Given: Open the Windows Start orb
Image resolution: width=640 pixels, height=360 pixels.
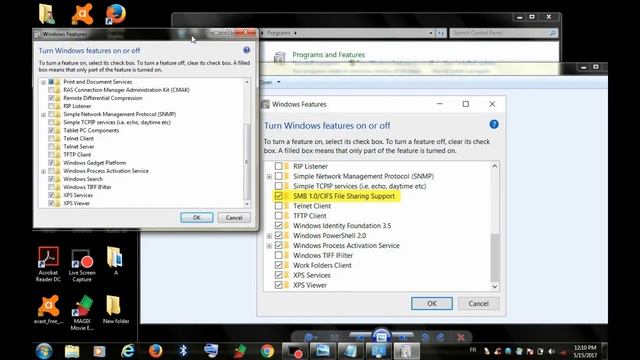Looking at the screenshot, I should 44,351.
